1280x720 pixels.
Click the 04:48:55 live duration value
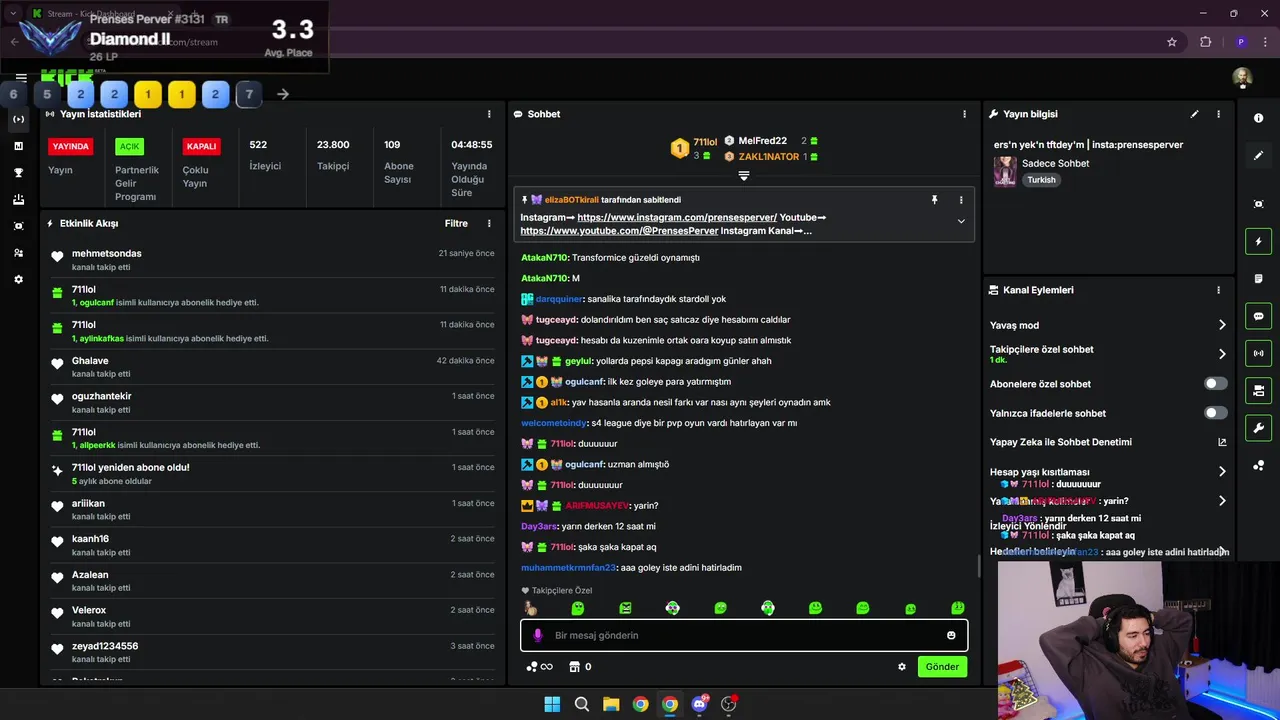(471, 145)
